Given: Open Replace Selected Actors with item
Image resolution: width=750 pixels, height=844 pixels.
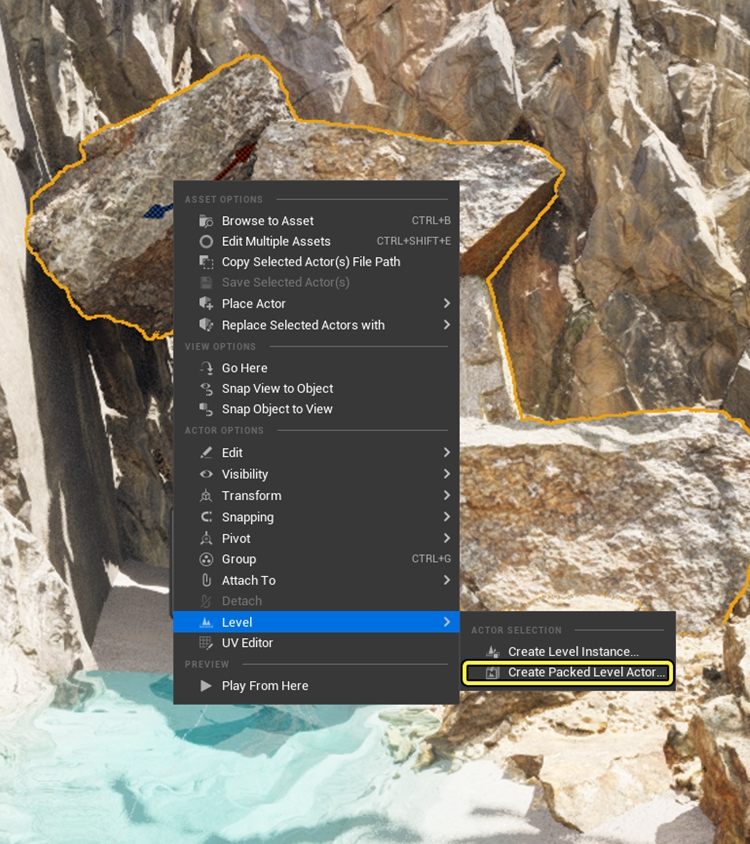Looking at the screenshot, I should pyautogui.click(x=316, y=325).
